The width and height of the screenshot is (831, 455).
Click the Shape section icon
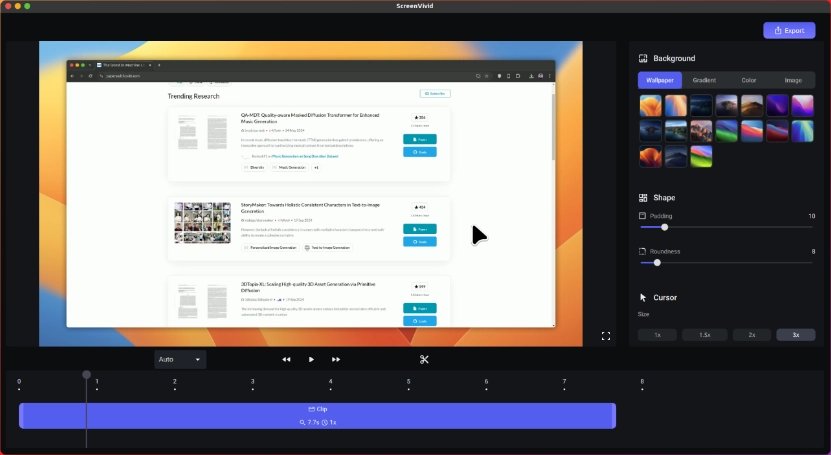pos(643,198)
